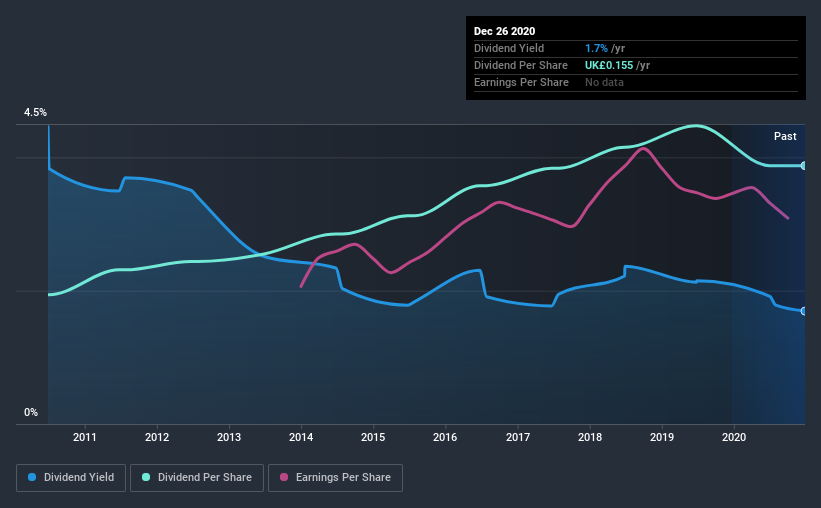Screen dimensions: 821x508
Task: Click the 0% y-axis label
Action: coord(31,413)
